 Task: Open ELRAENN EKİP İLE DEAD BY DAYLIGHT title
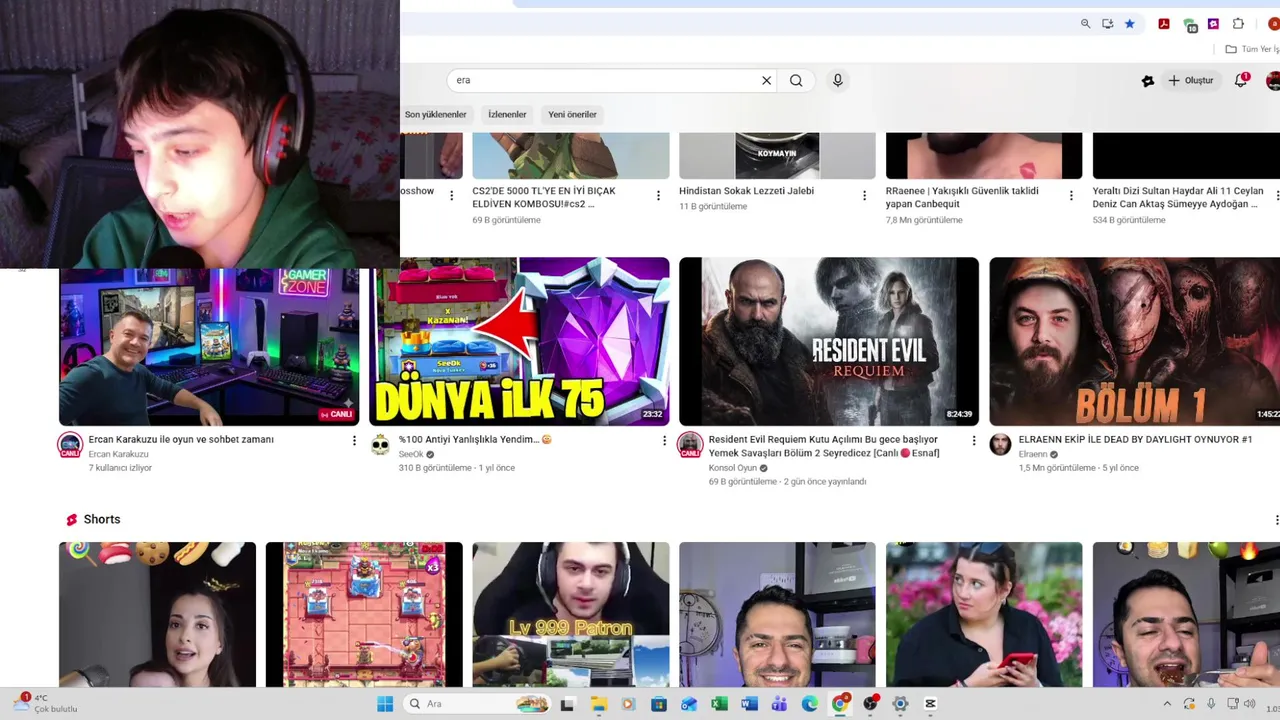tap(1135, 440)
